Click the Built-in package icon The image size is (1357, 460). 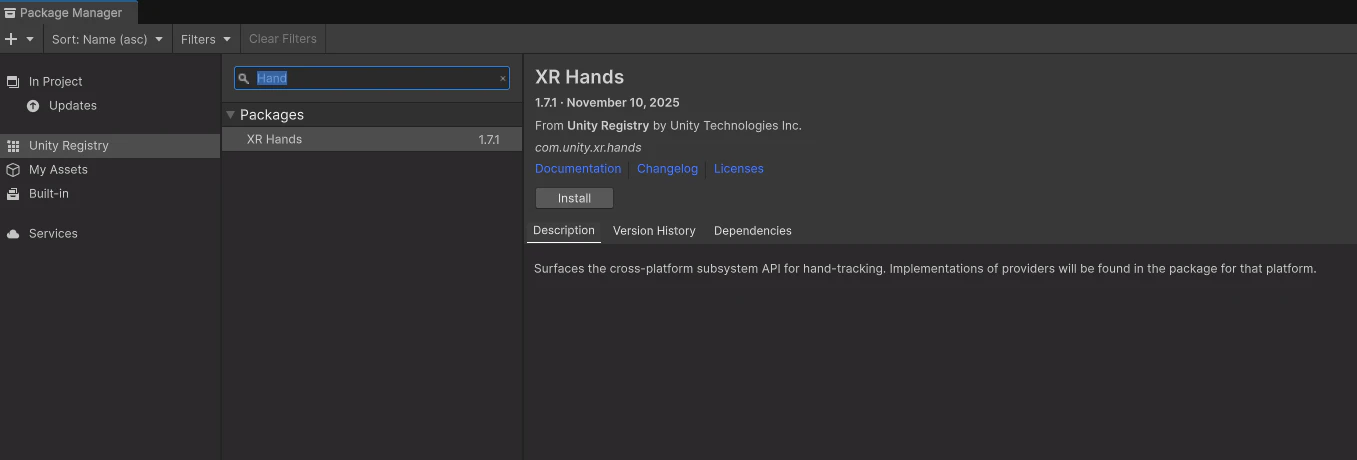click(x=13, y=194)
